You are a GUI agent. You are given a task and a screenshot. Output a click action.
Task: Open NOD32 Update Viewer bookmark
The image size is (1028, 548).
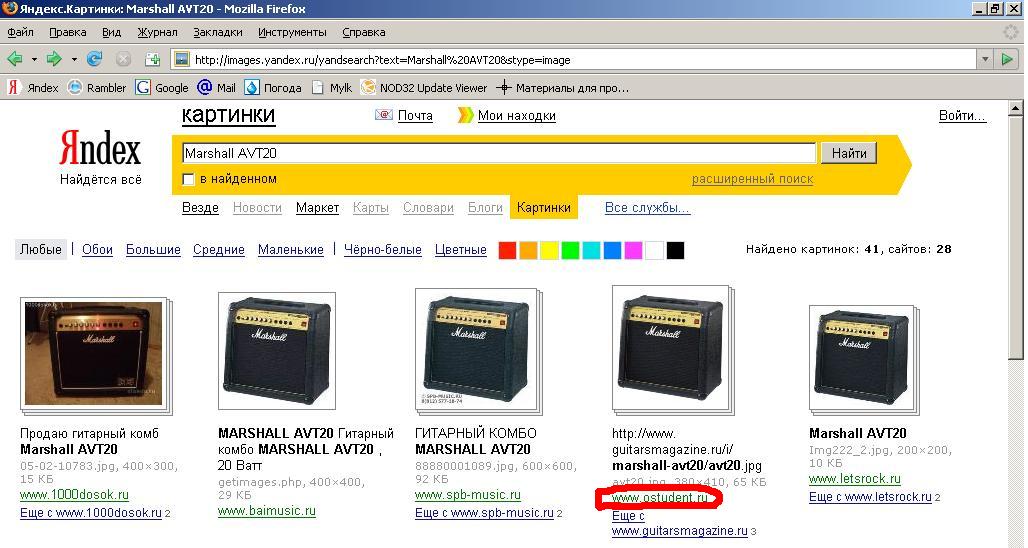click(424, 87)
